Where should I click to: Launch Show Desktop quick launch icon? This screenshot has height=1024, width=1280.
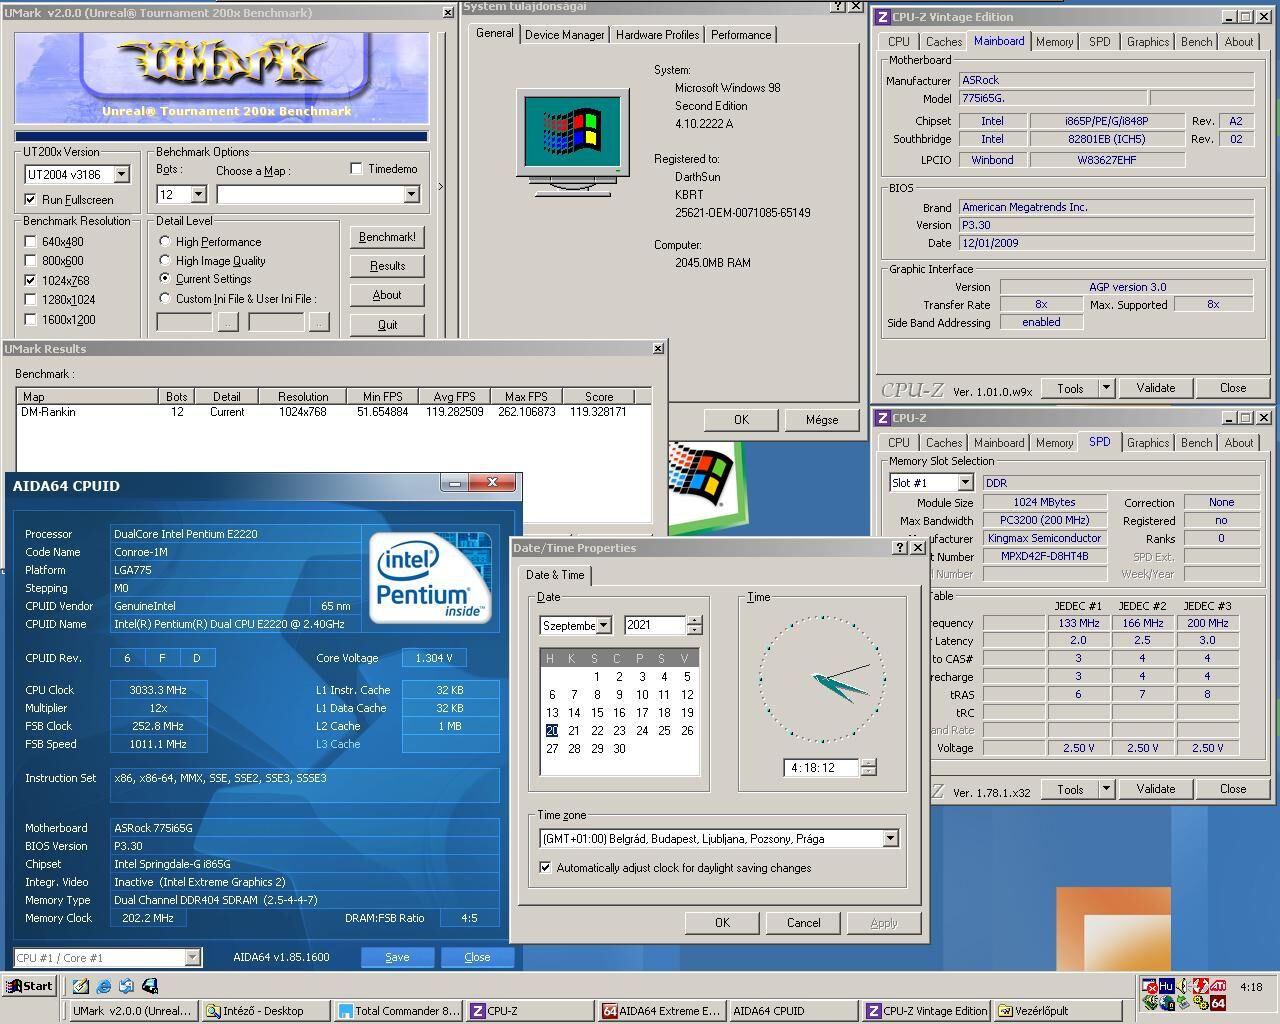(x=80, y=986)
